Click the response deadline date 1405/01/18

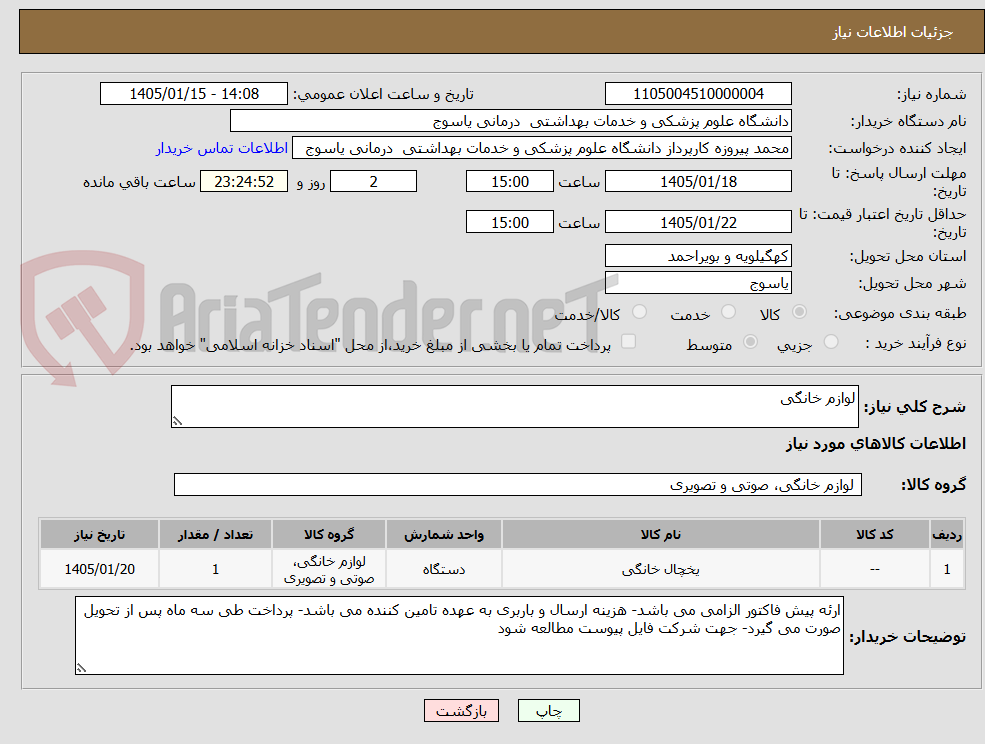click(x=698, y=182)
